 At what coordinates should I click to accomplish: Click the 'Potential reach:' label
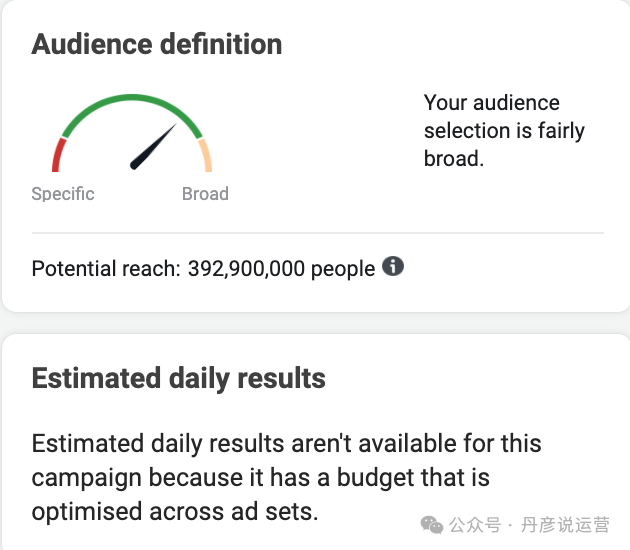point(106,268)
